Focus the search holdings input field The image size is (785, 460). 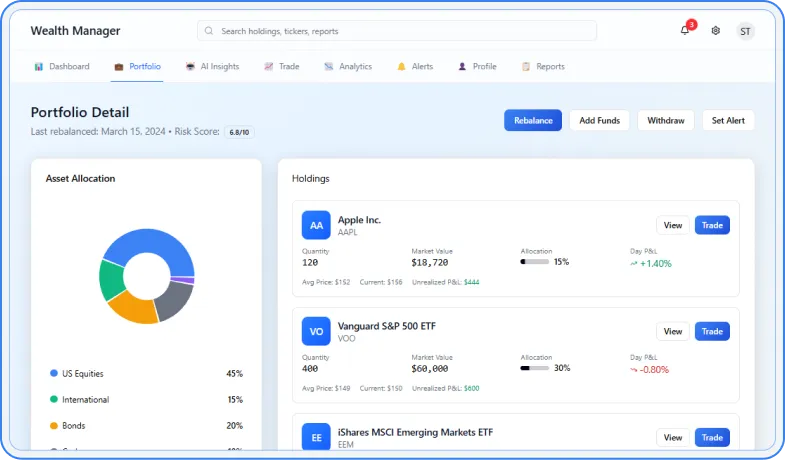pyautogui.click(x=400, y=31)
